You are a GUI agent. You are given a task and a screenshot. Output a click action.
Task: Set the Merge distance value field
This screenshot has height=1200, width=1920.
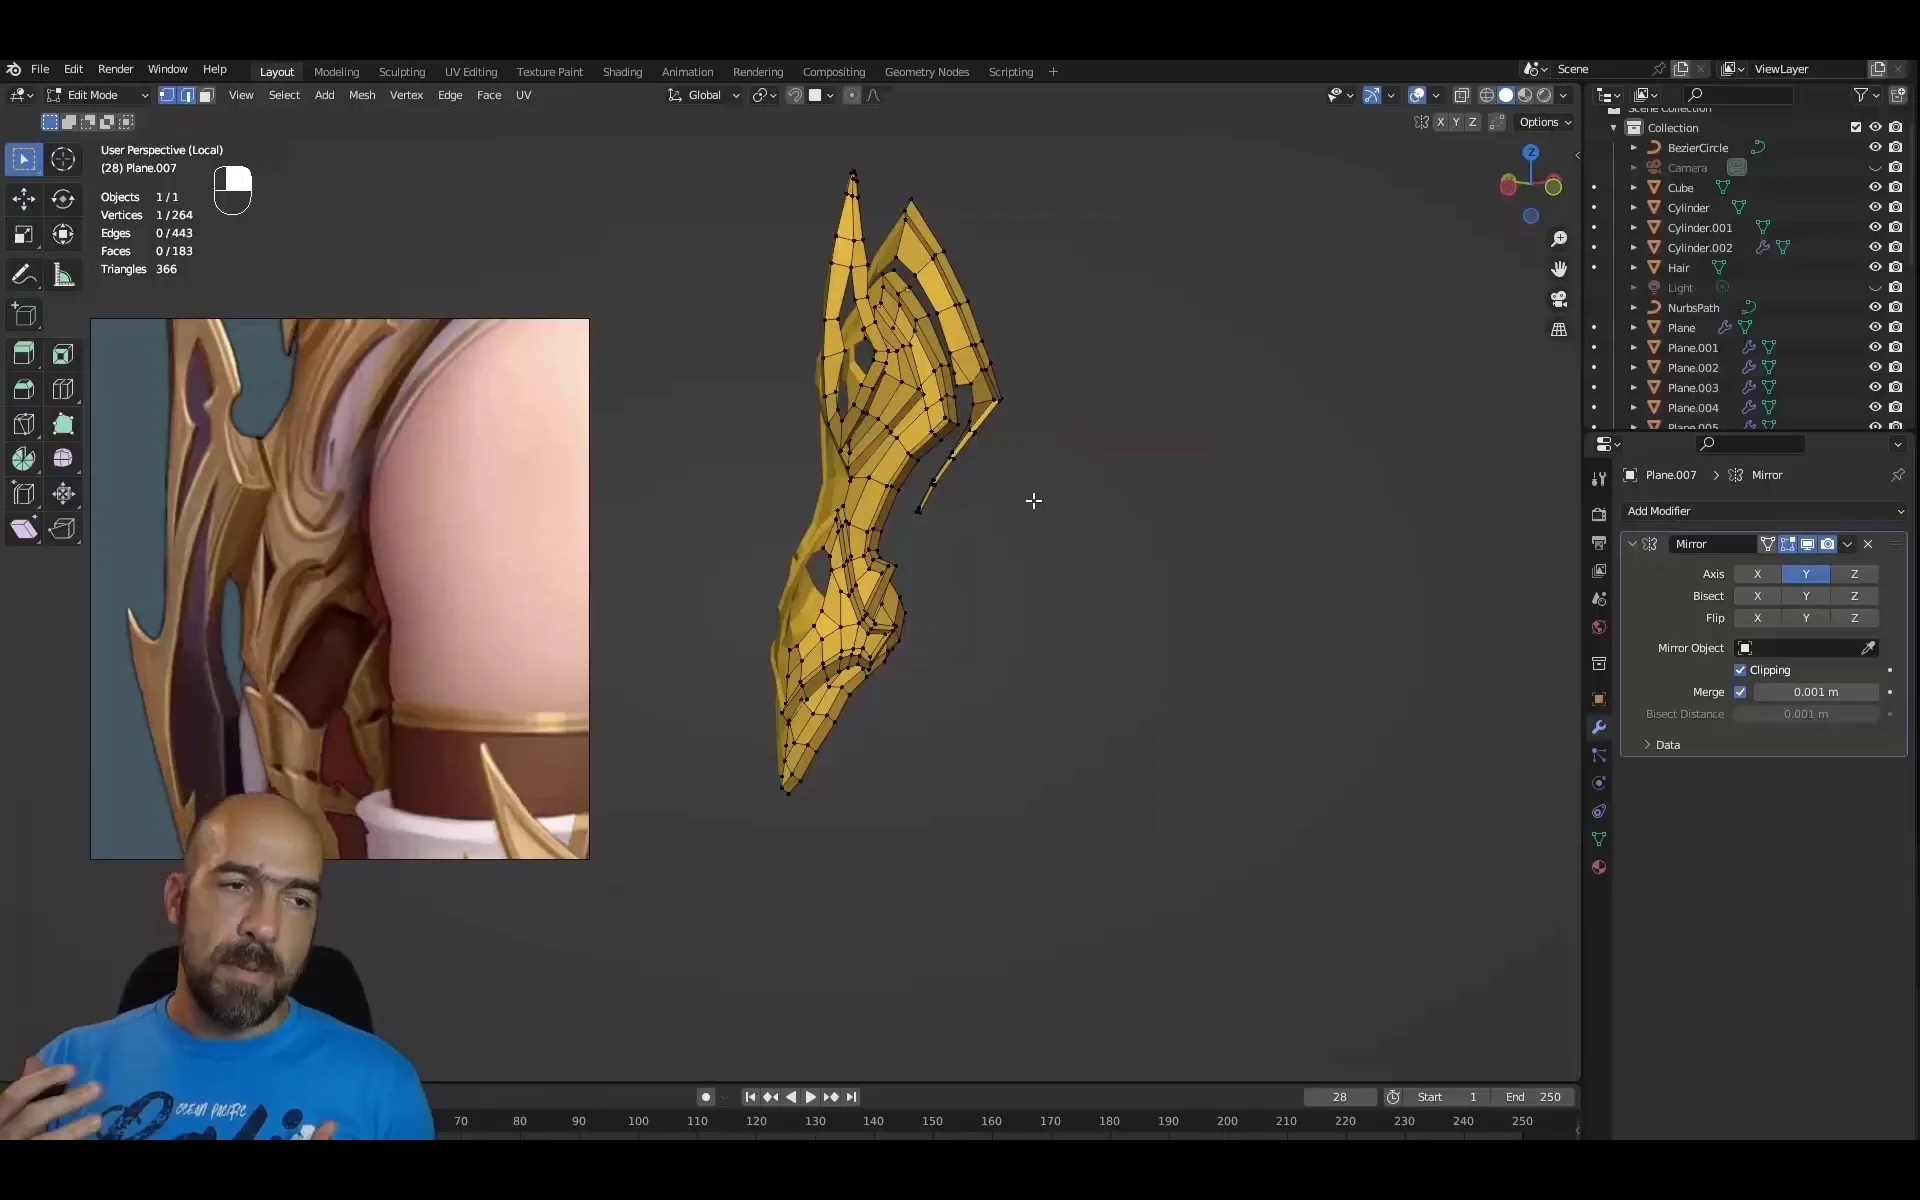[1815, 692]
